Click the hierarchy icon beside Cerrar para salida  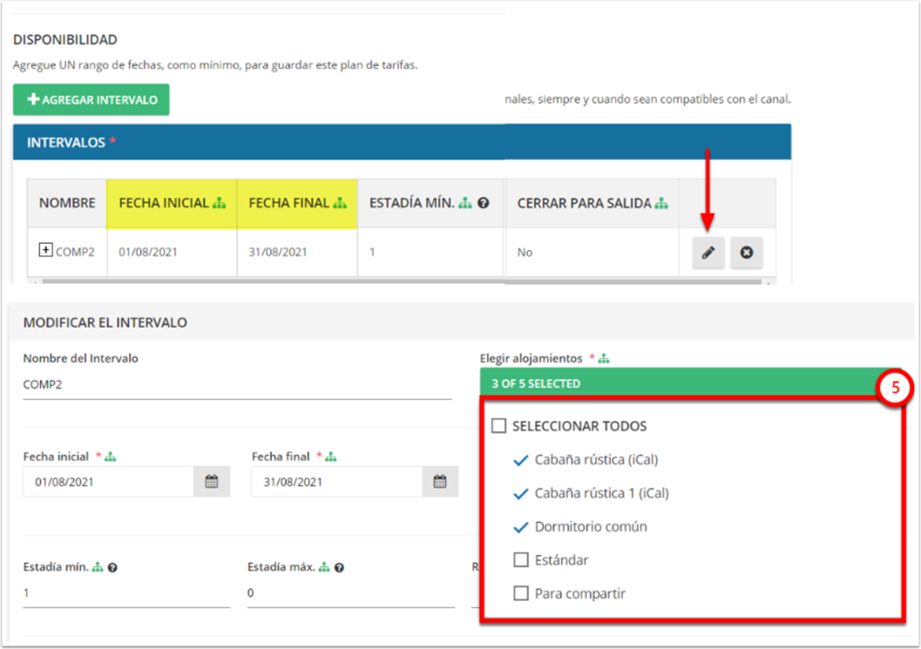coord(661,203)
